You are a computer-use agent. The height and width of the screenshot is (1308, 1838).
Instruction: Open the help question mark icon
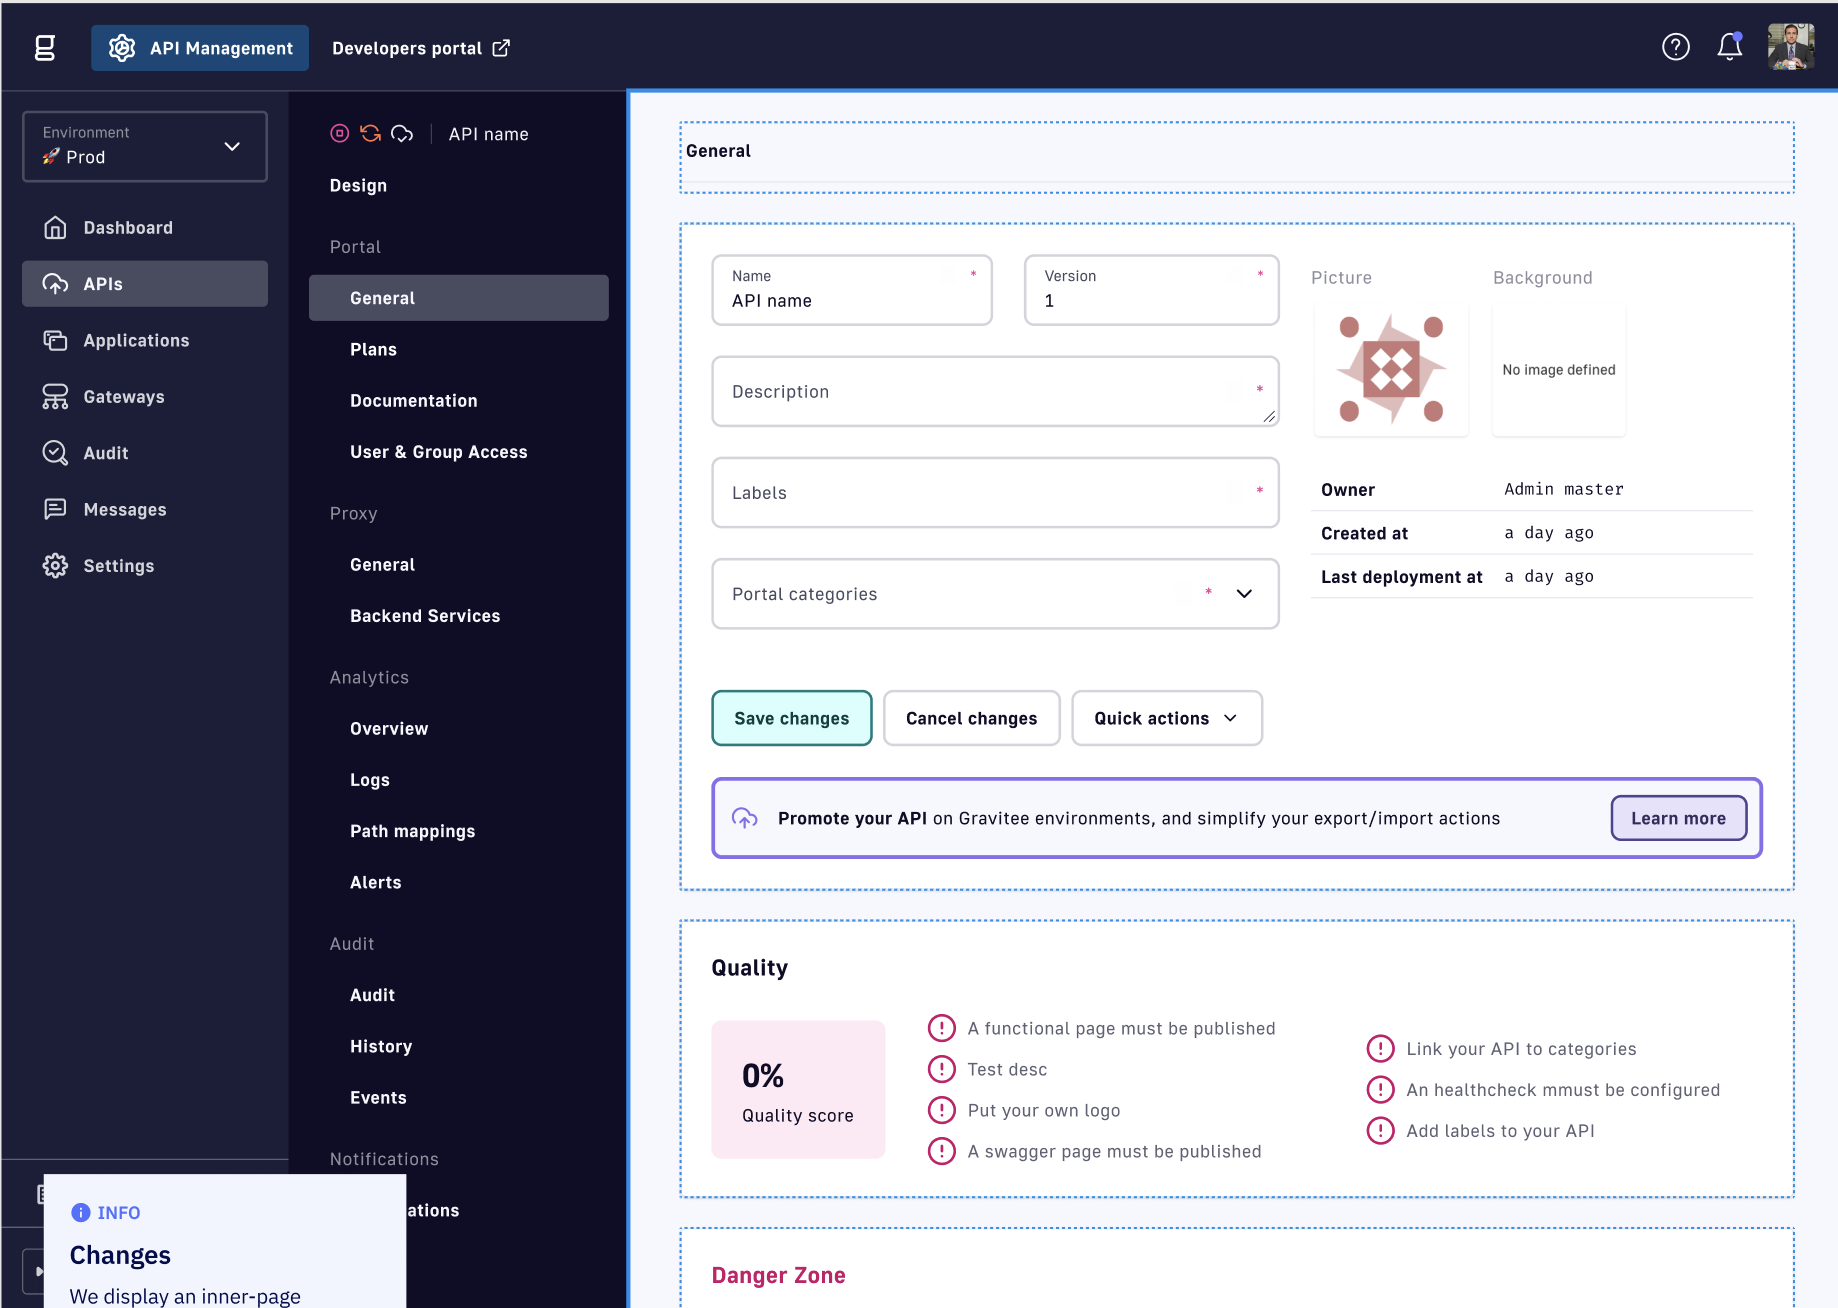pyautogui.click(x=1677, y=47)
